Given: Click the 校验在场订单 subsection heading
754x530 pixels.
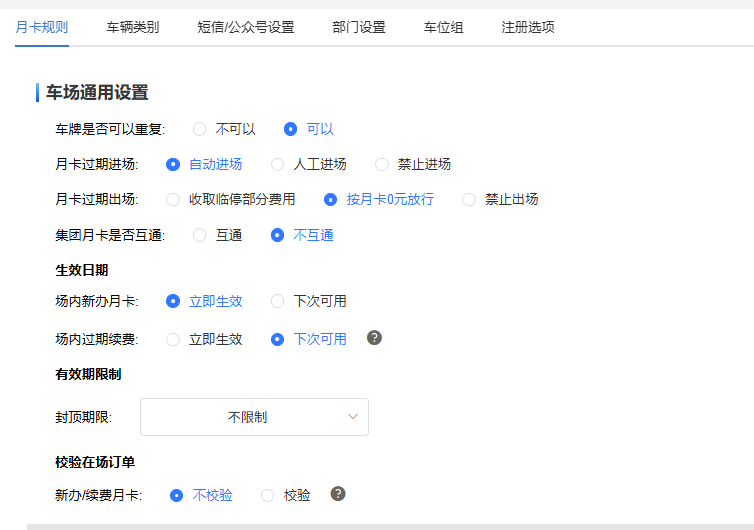Looking at the screenshot, I should (95, 462).
